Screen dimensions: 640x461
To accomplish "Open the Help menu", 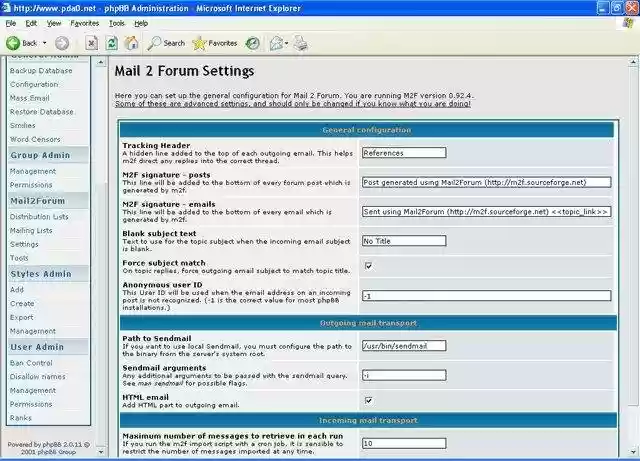I will [141, 23].
